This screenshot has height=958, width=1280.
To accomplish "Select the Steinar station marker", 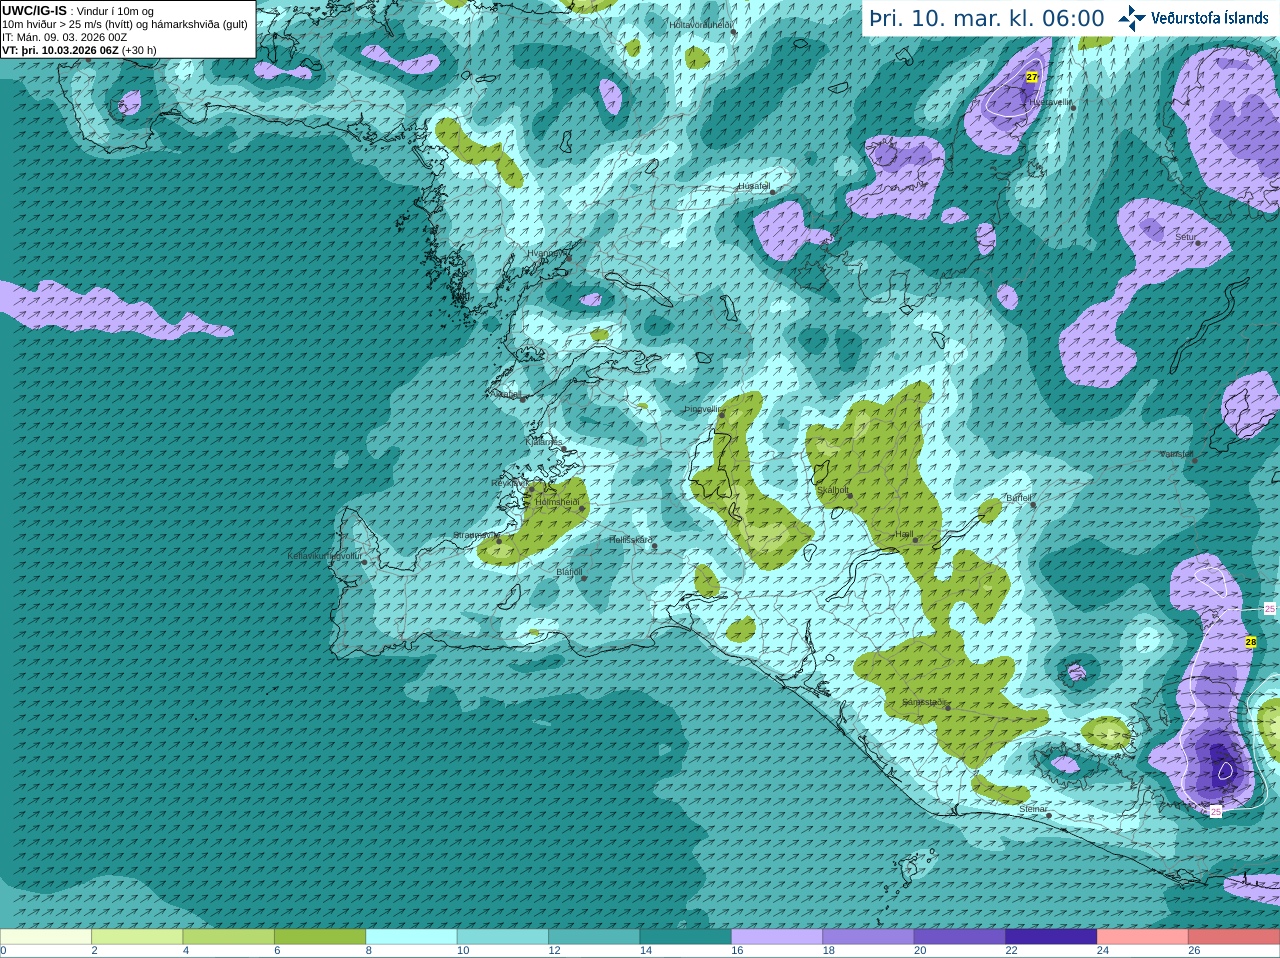I will pos(1049,815).
